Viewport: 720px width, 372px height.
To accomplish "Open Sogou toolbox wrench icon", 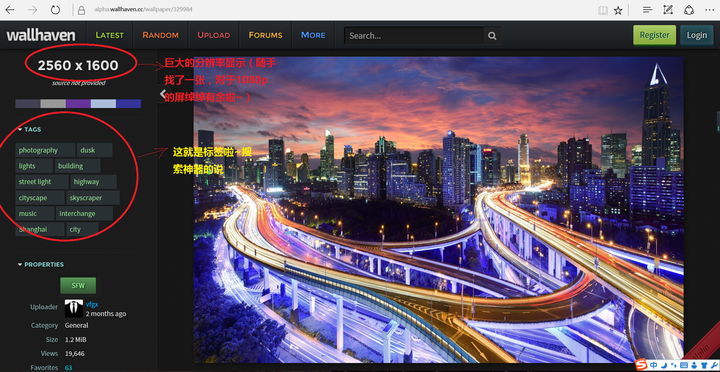I will [x=714, y=365].
